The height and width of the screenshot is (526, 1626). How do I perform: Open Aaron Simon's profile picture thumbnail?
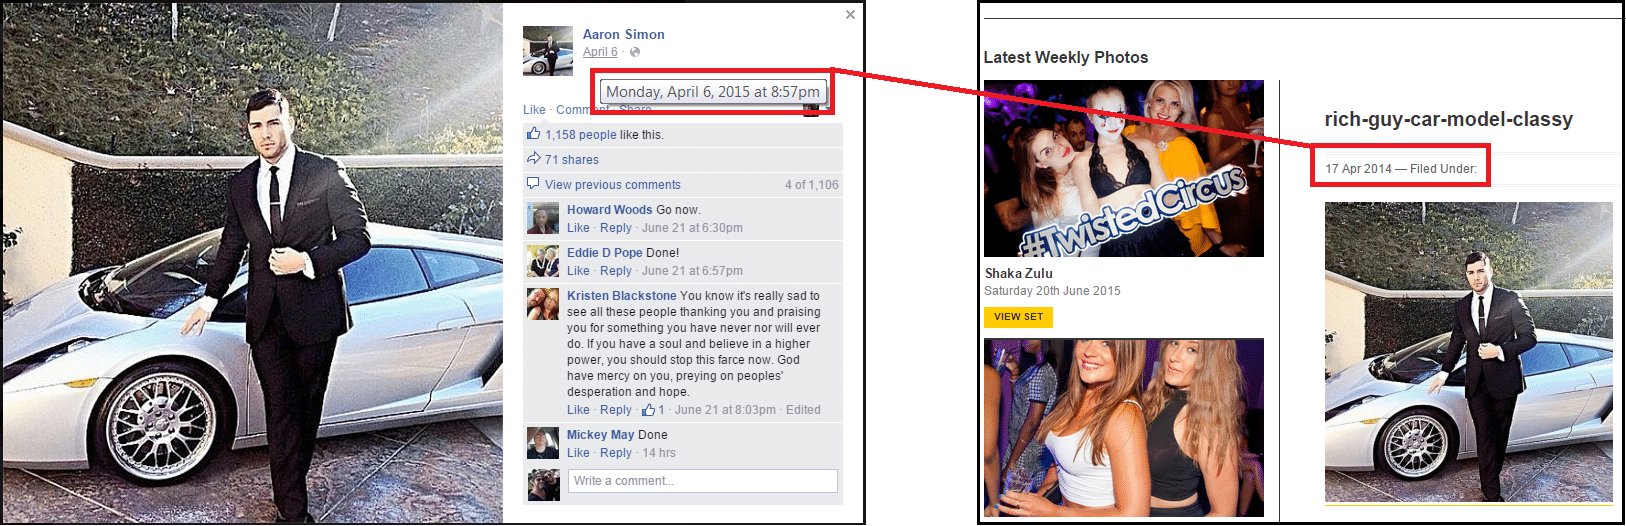pos(548,51)
